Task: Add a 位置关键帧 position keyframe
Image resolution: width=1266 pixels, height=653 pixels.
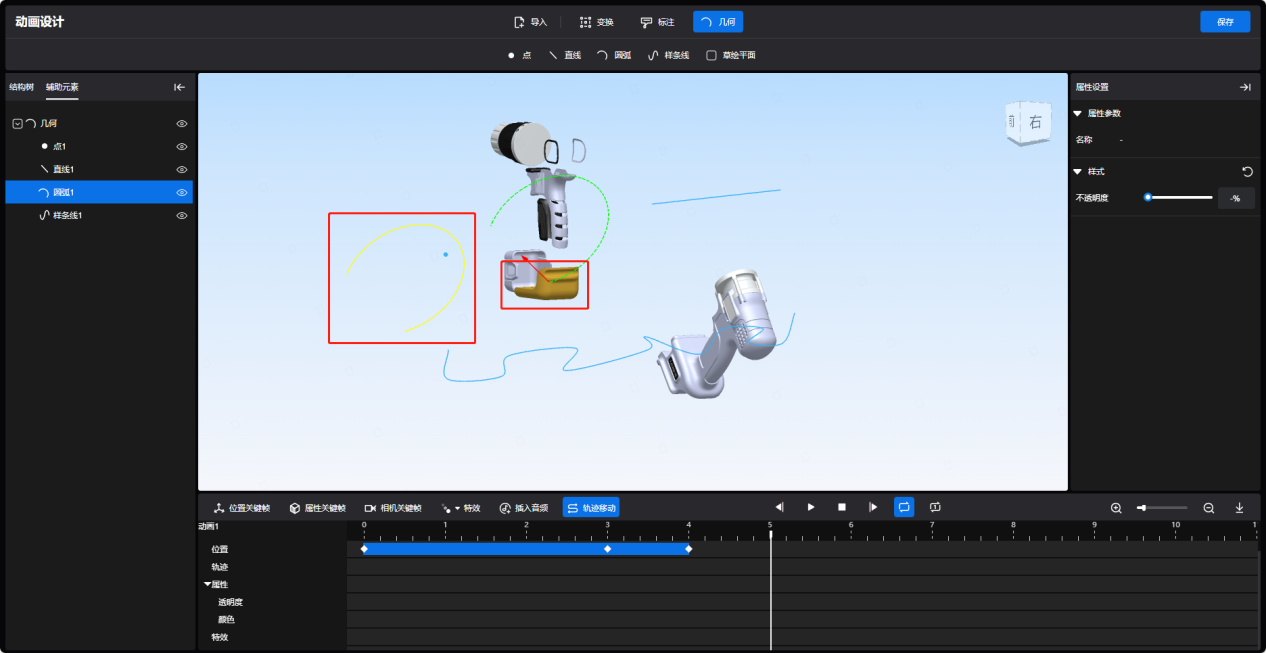Action: (242, 508)
